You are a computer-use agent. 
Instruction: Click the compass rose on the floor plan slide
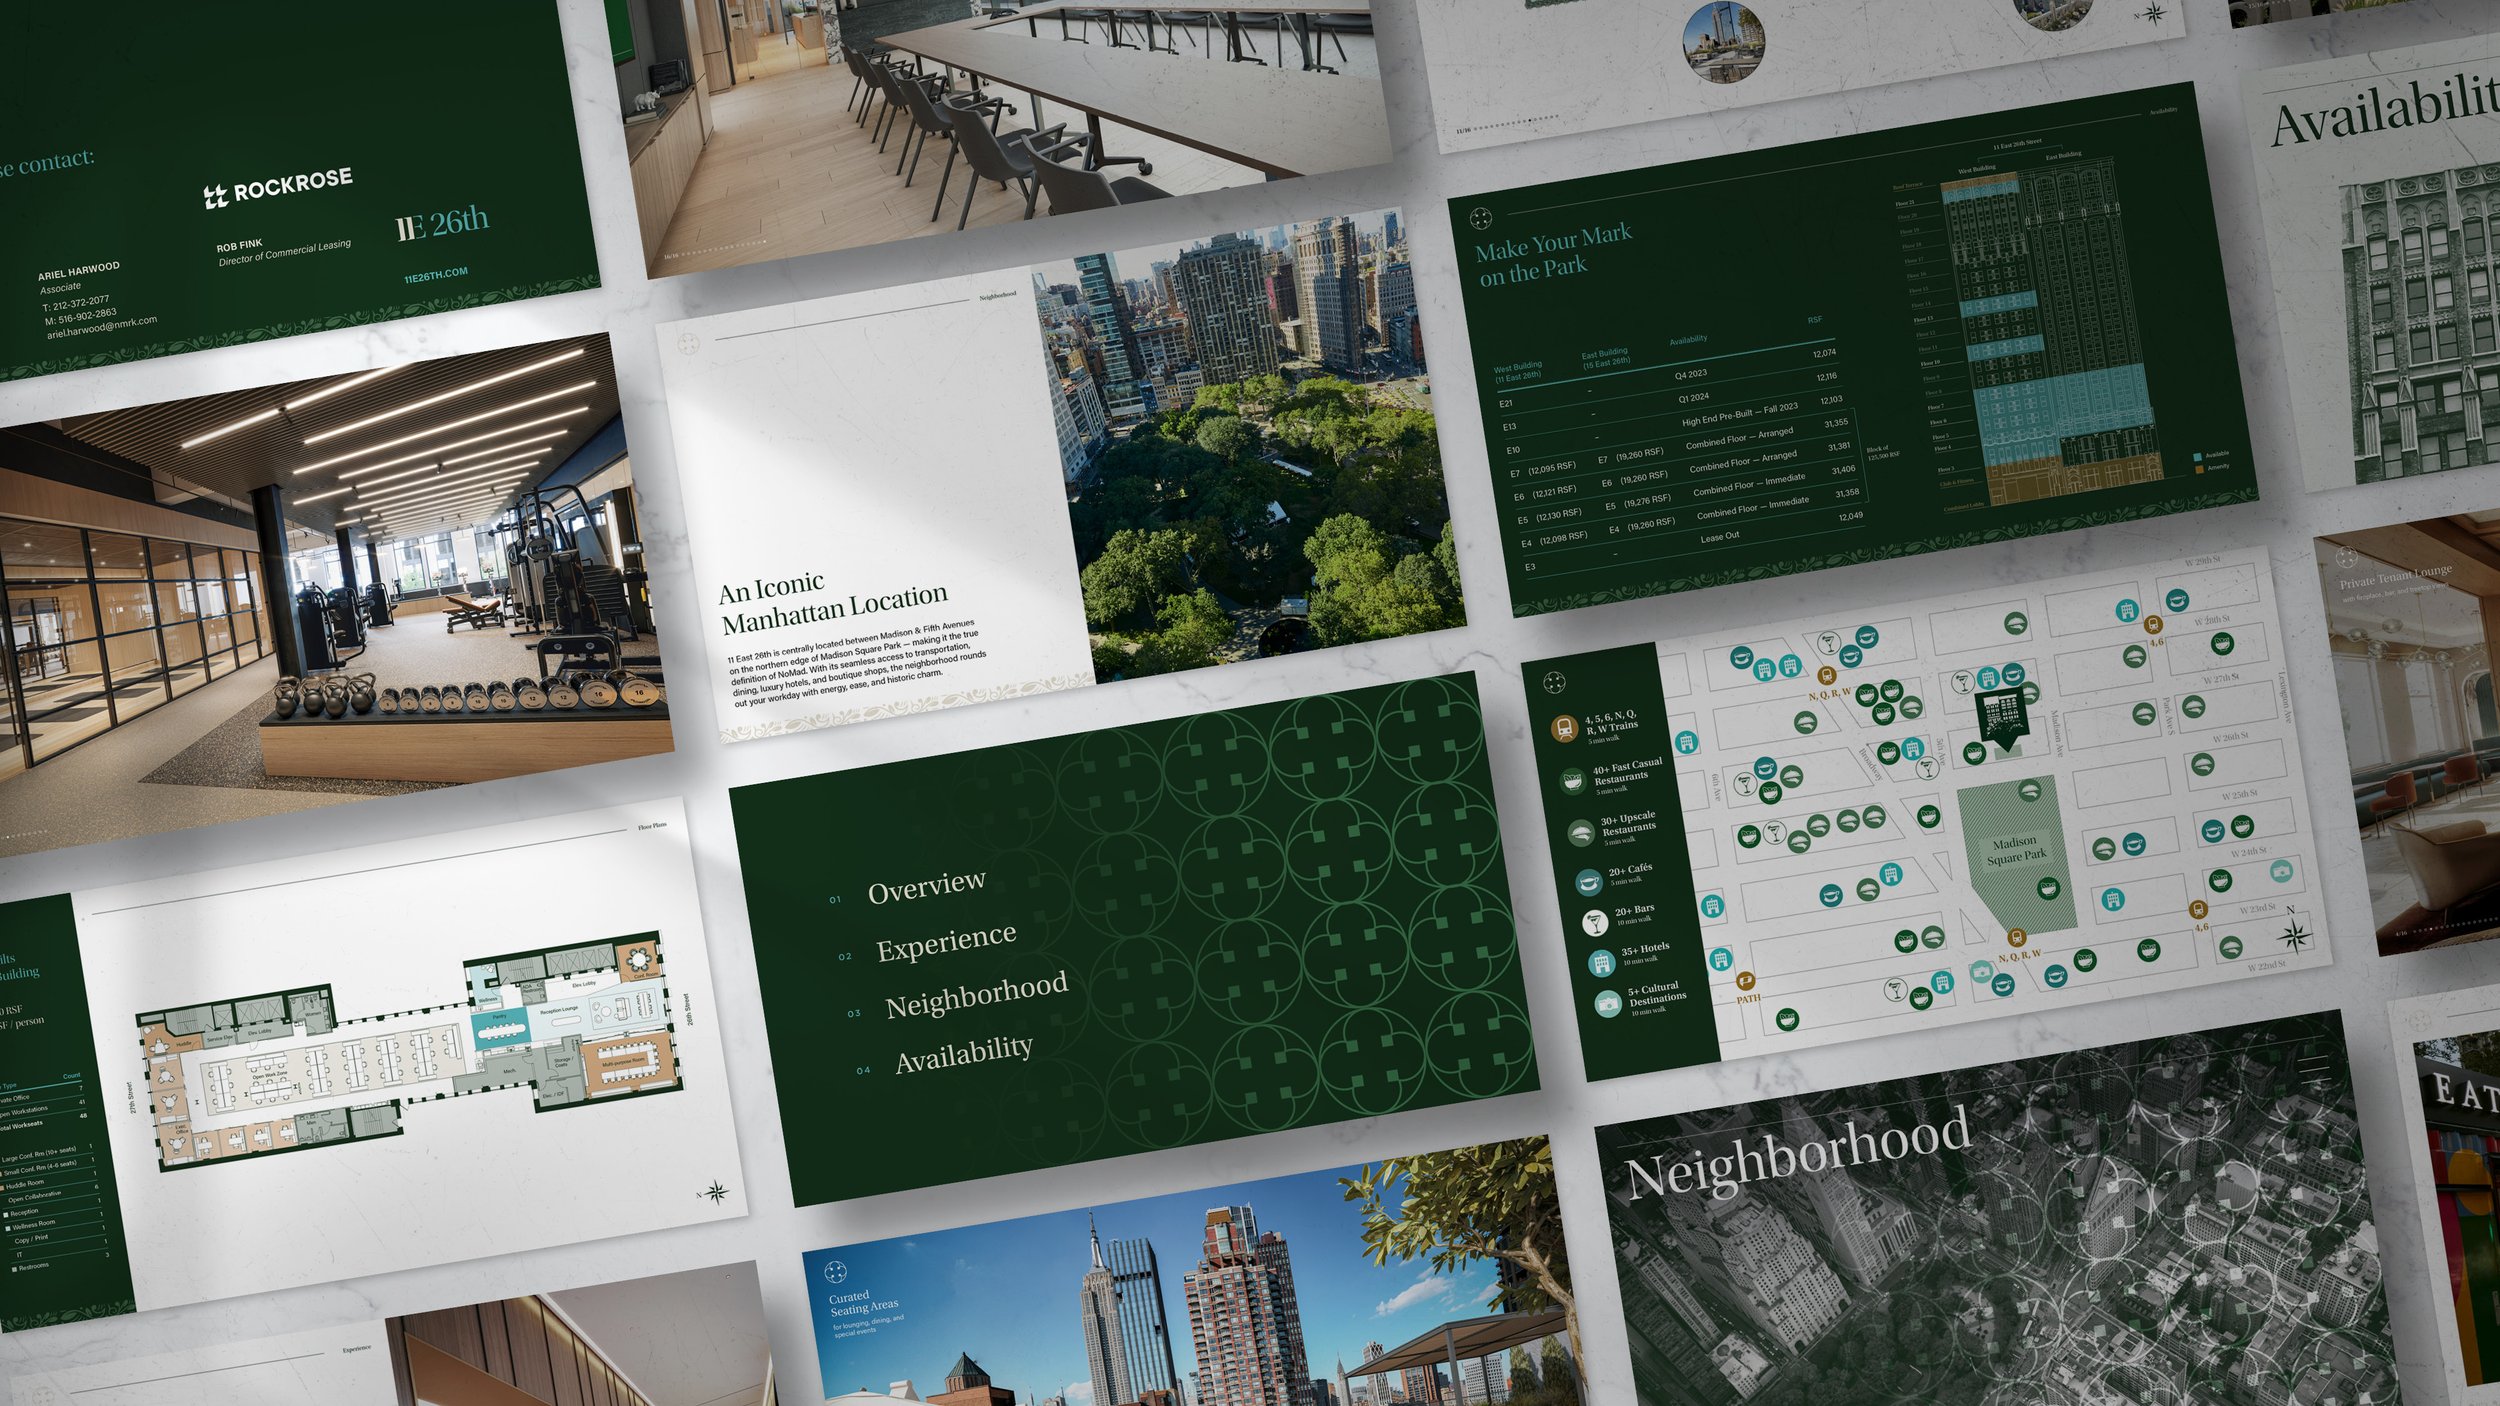(716, 1191)
